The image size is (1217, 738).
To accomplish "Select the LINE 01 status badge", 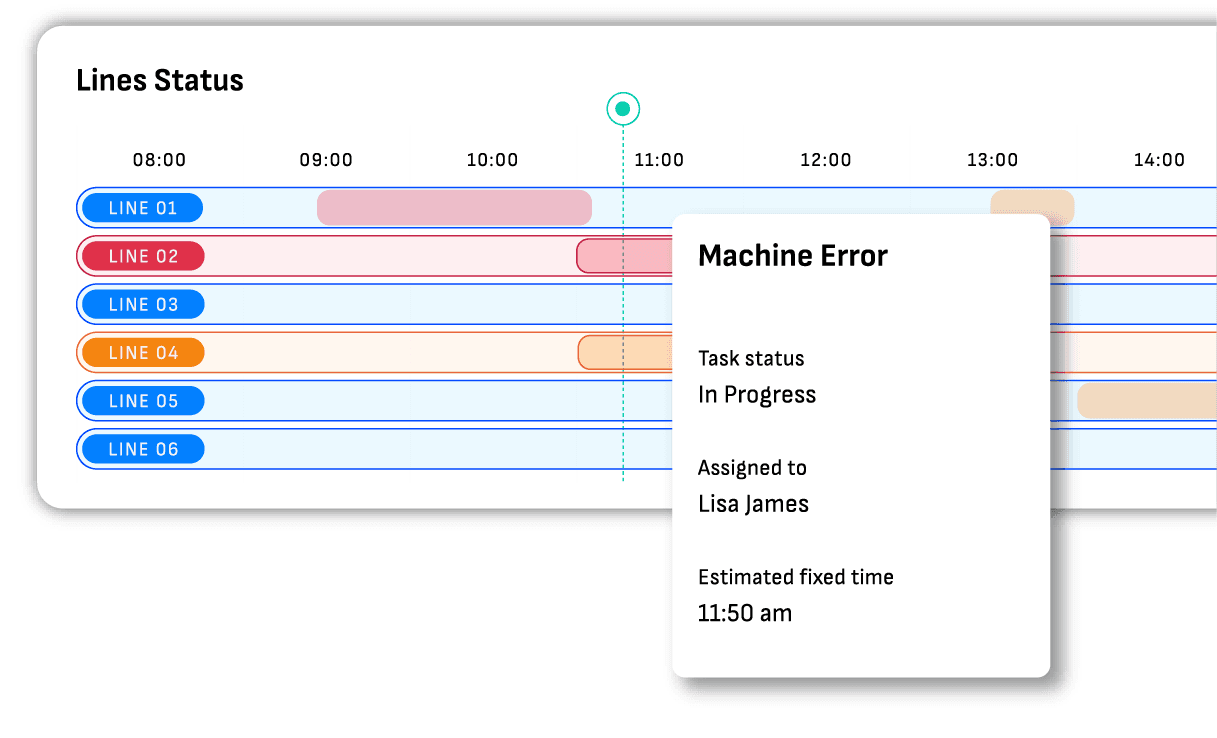I will [x=141, y=207].
